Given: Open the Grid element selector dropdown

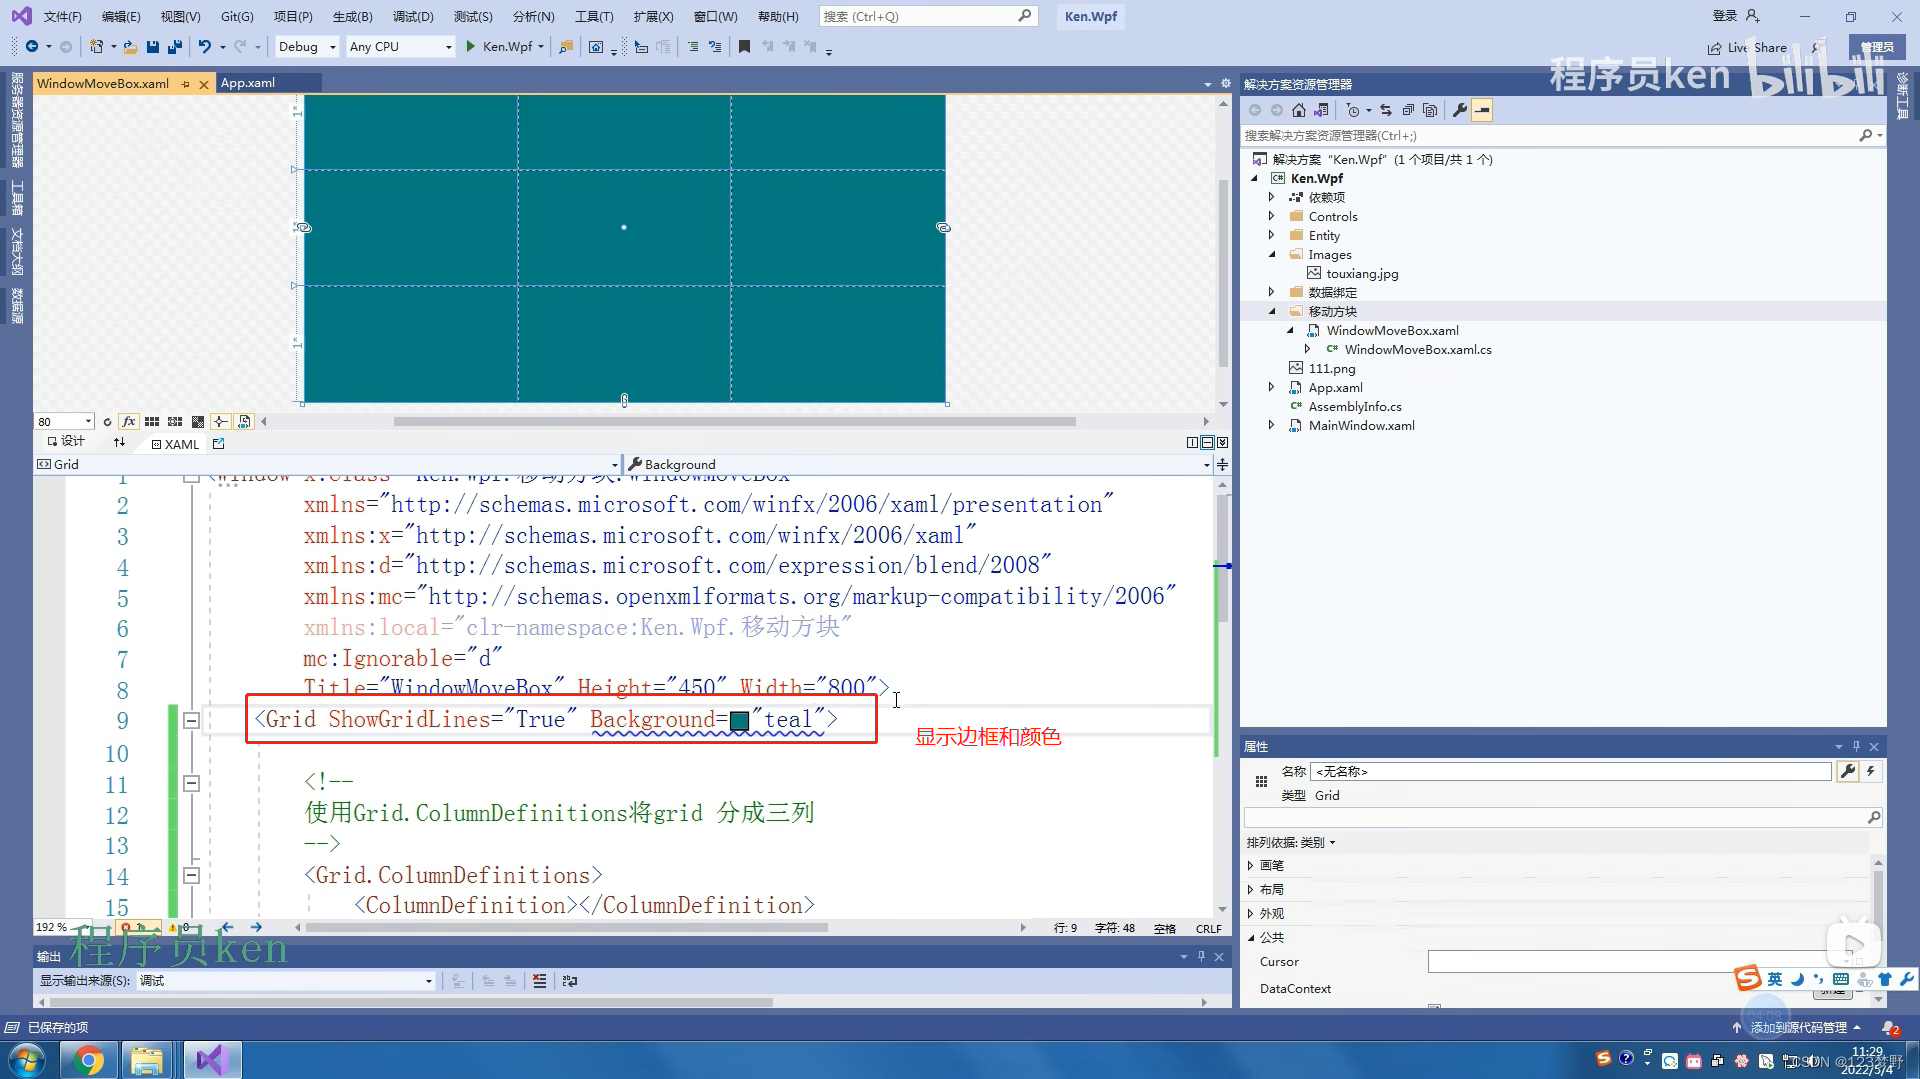Looking at the screenshot, I should (x=328, y=464).
